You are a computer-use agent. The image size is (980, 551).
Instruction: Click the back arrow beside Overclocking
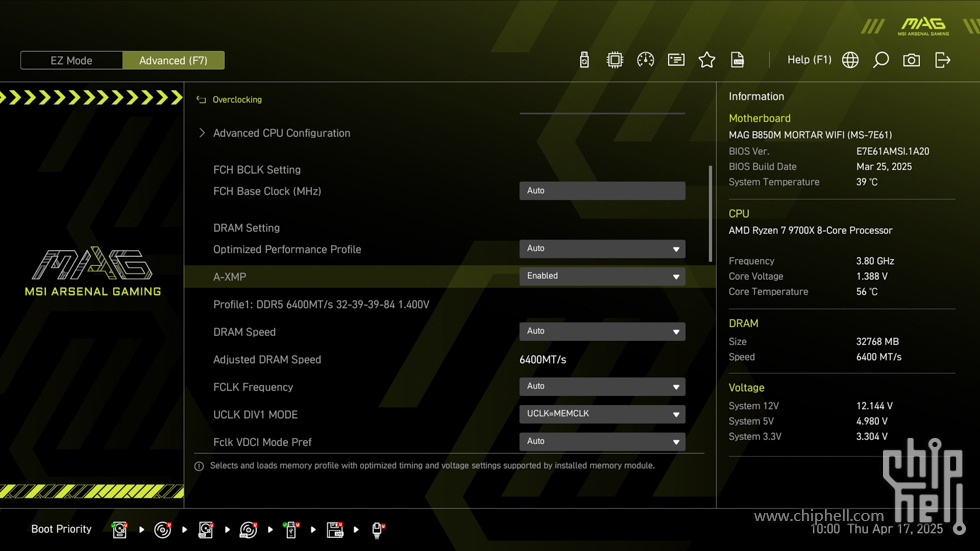click(x=201, y=99)
